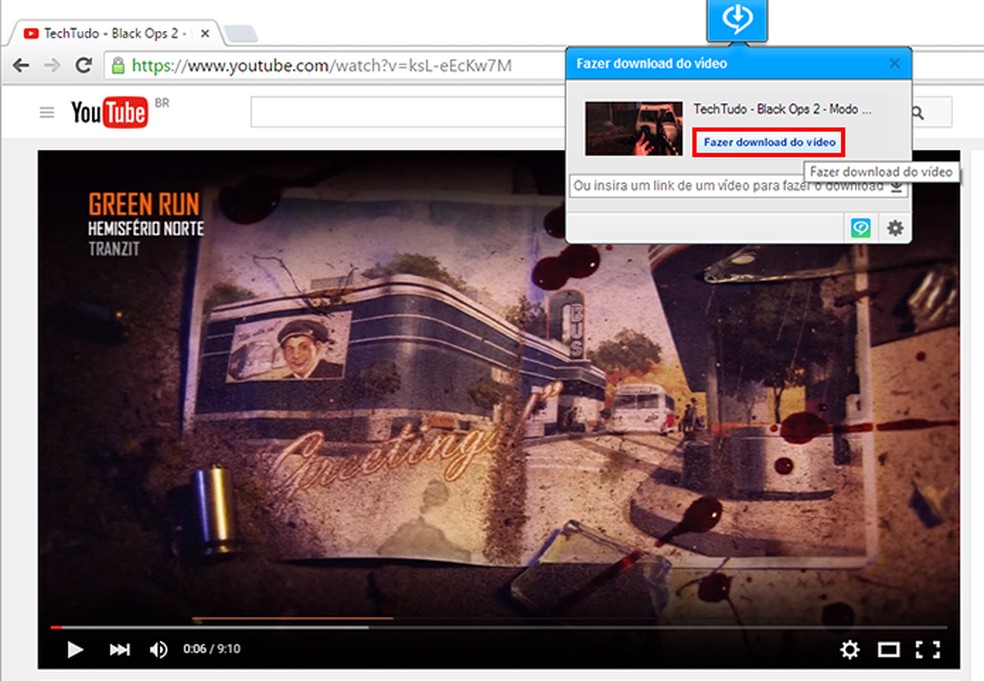Toggle theater mode on the player
The image size is (984, 681).
click(x=889, y=649)
